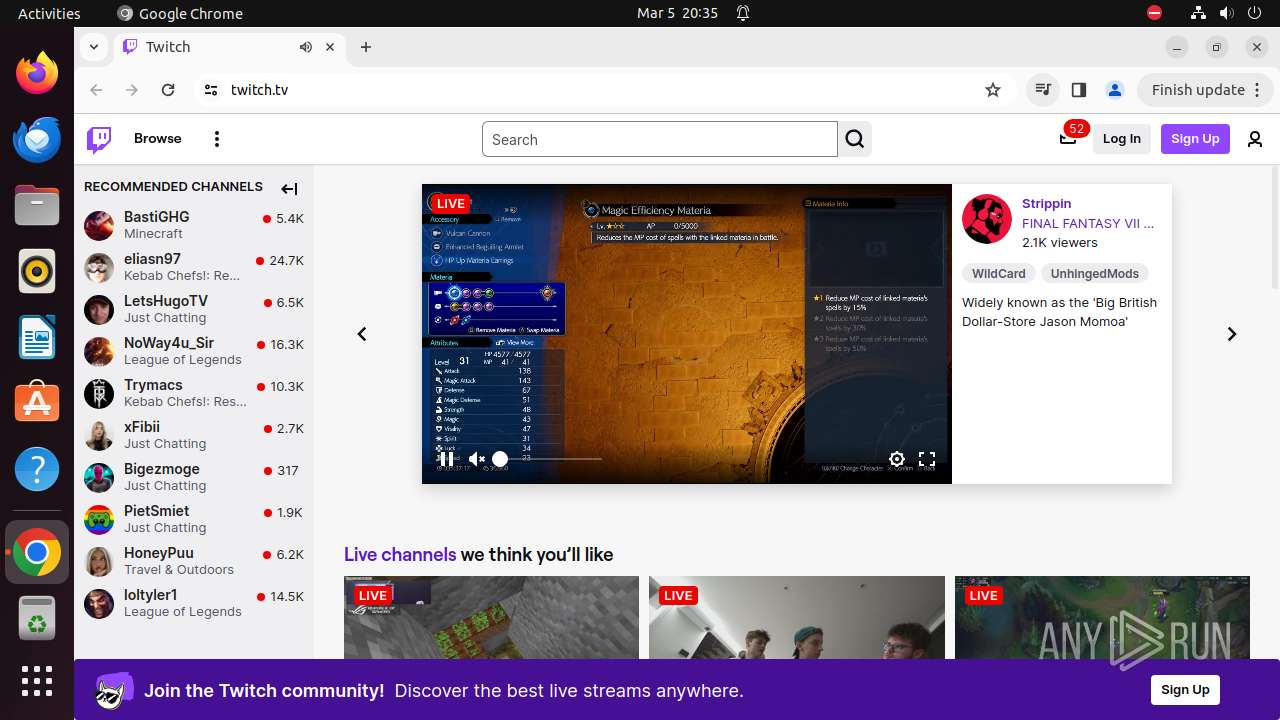Show next featured stream carousel arrow
This screenshot has width=1280, height=720.
[1232, 334]
